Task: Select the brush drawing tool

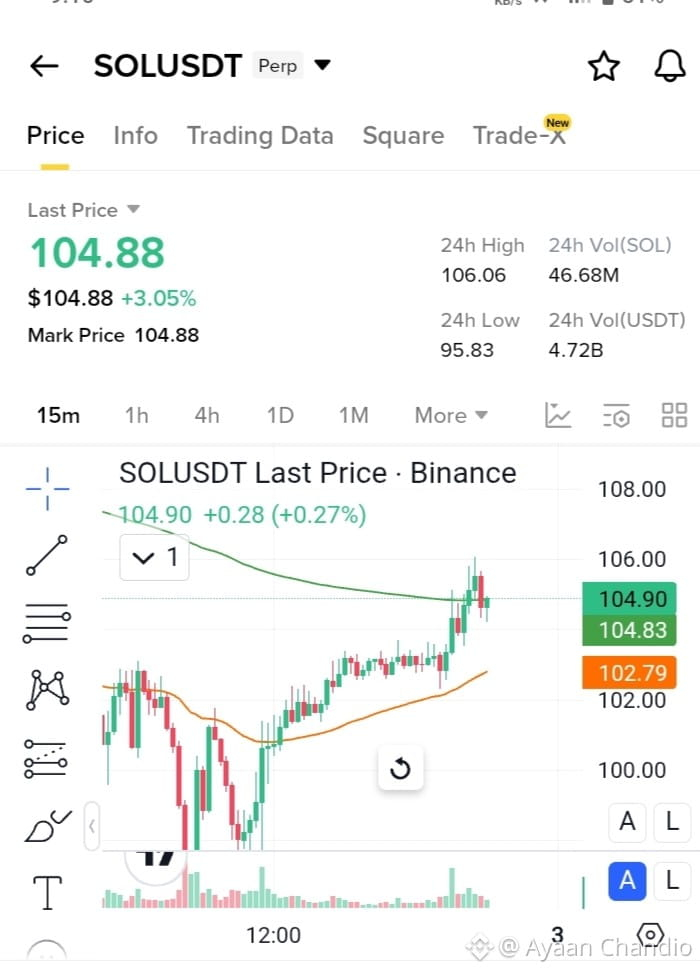Action: (x=48, y=826)
